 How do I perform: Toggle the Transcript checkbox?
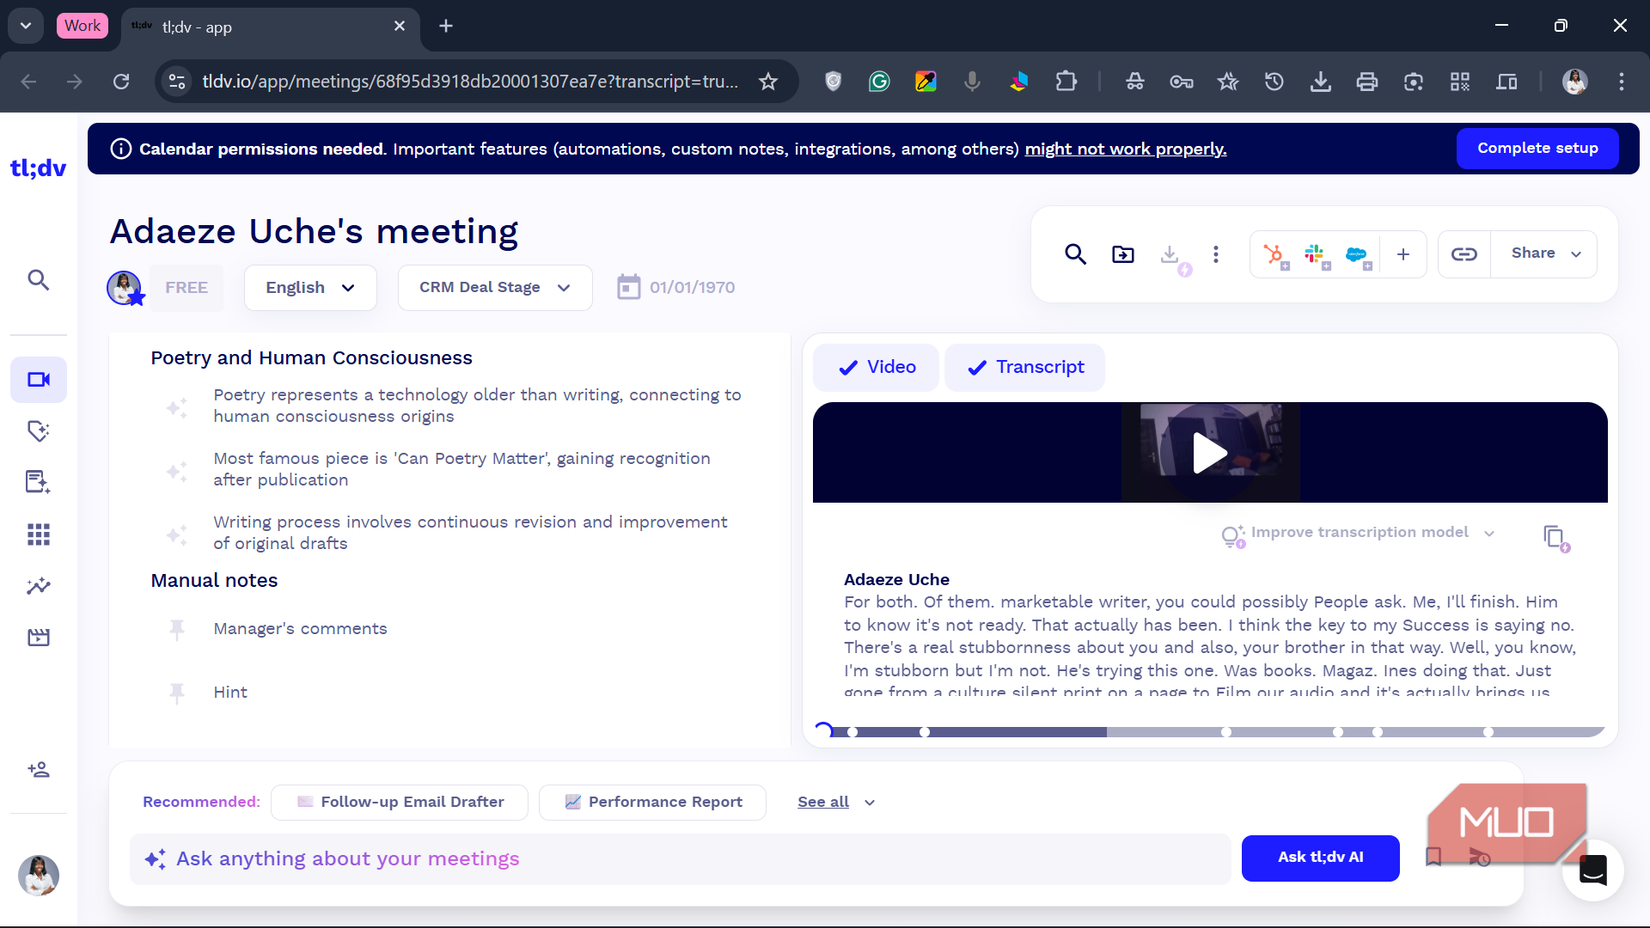(1024, 367)
